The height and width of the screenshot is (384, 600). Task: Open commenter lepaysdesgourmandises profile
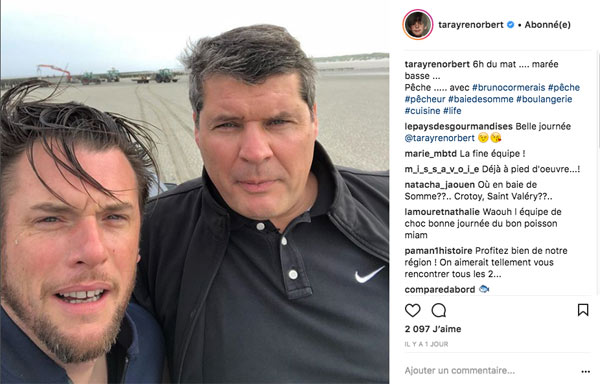pos(458,127)
